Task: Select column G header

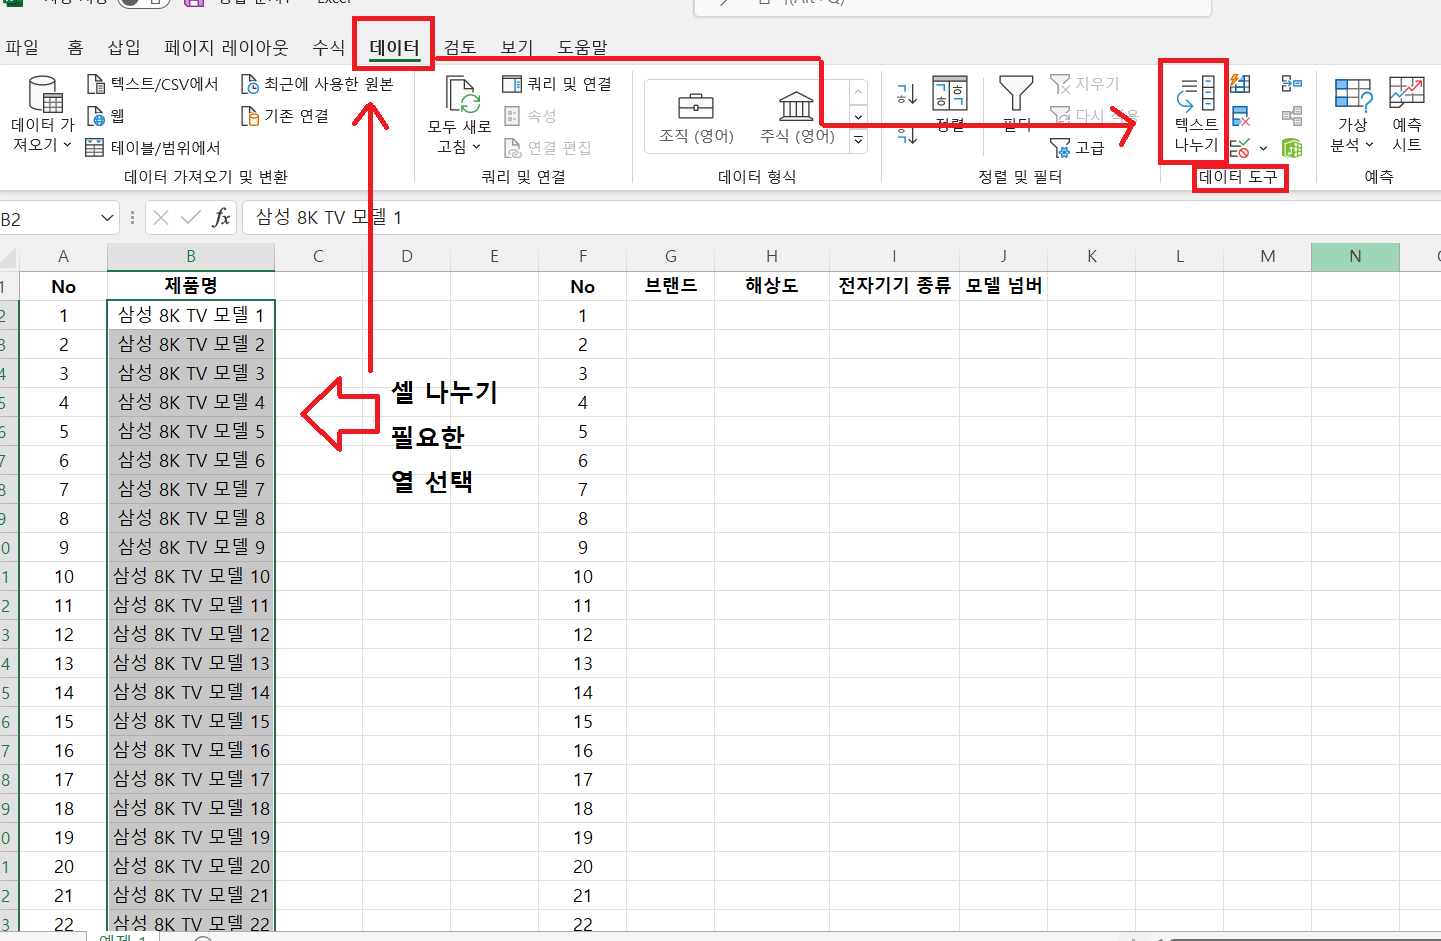Action: tap(671, 256)
